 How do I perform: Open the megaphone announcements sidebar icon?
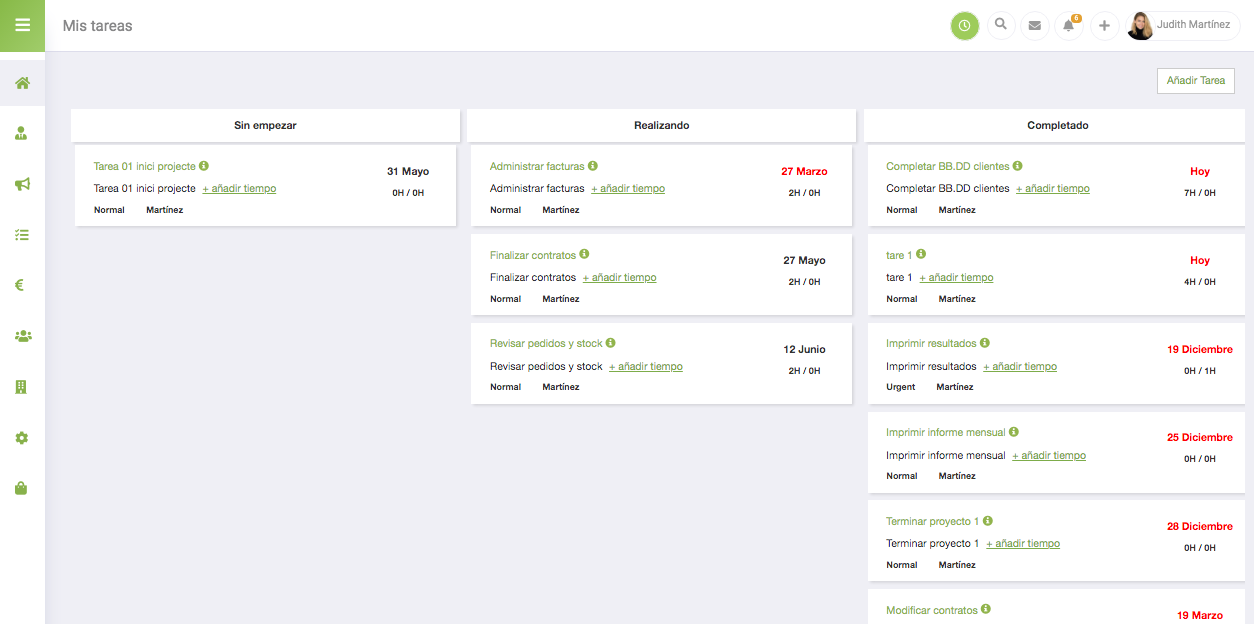[22, 184]
